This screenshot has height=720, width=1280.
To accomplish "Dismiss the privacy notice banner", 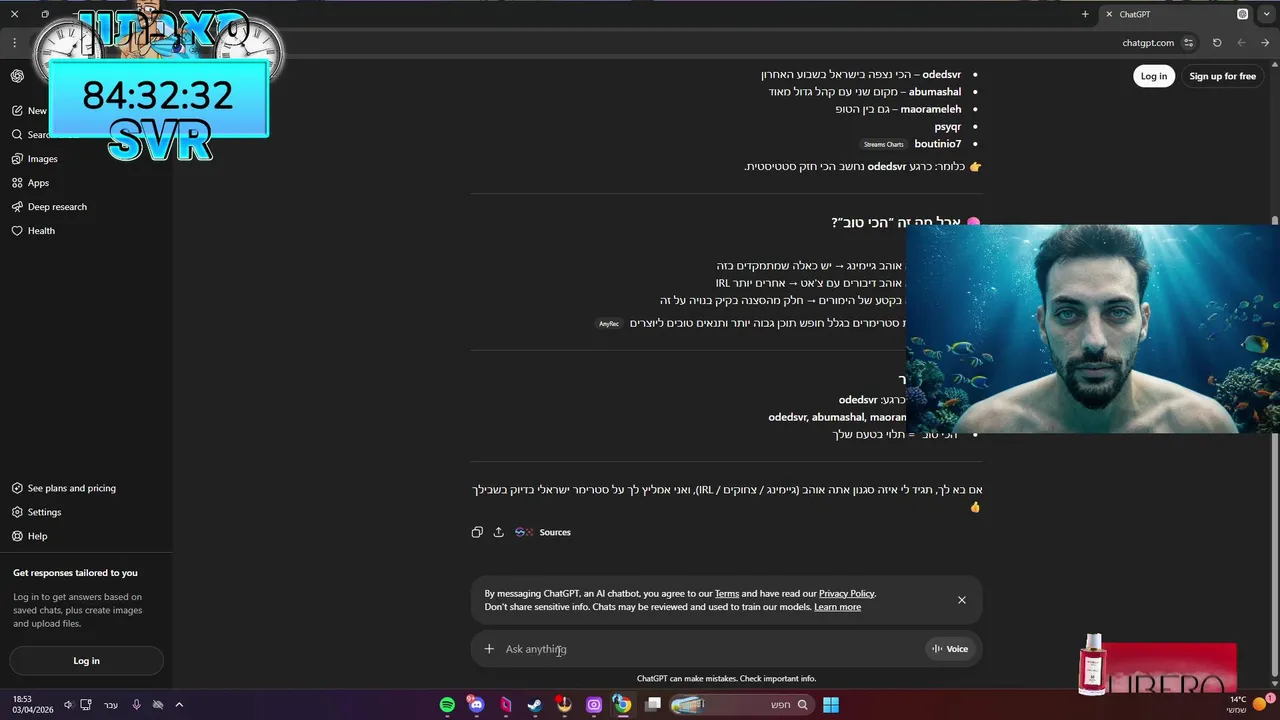I will (x=962, y=600).
